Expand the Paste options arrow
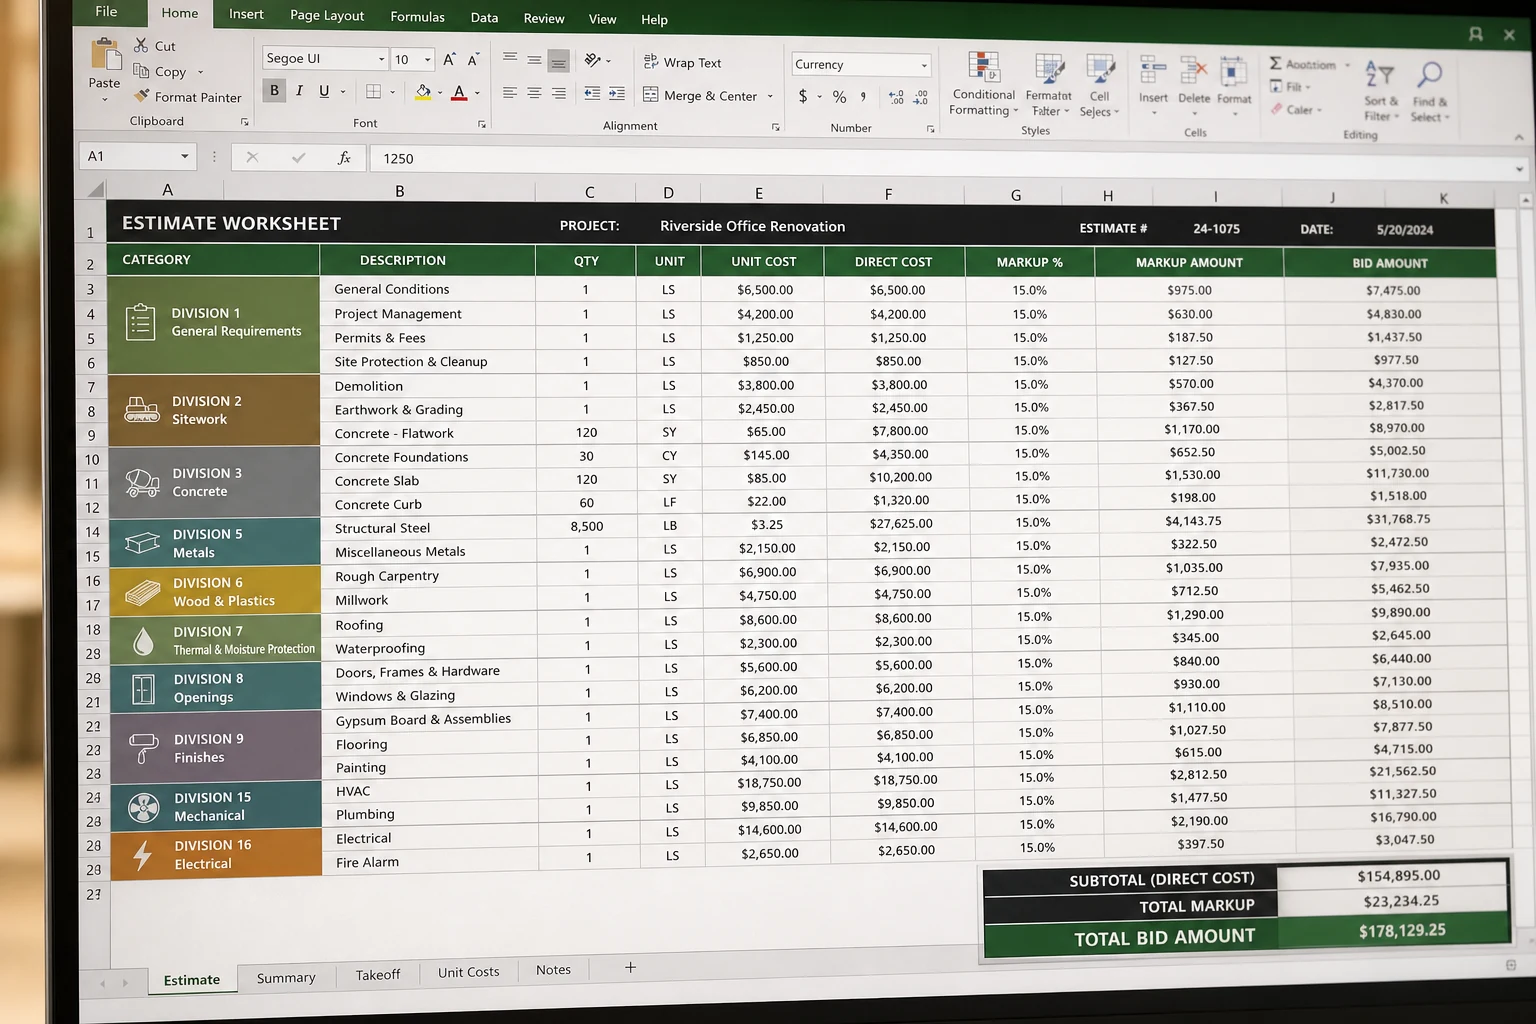This screenshot has height=1024, width=1536. pos(104,99)
